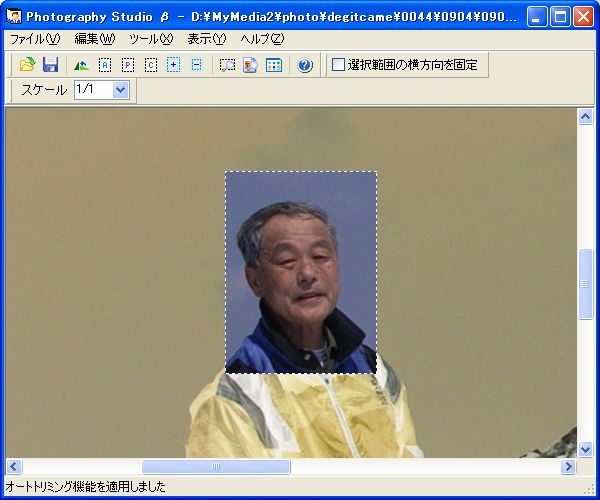Open the ツール menu
This screenshot has height=500, width=600.
click(x=150, y=39)
